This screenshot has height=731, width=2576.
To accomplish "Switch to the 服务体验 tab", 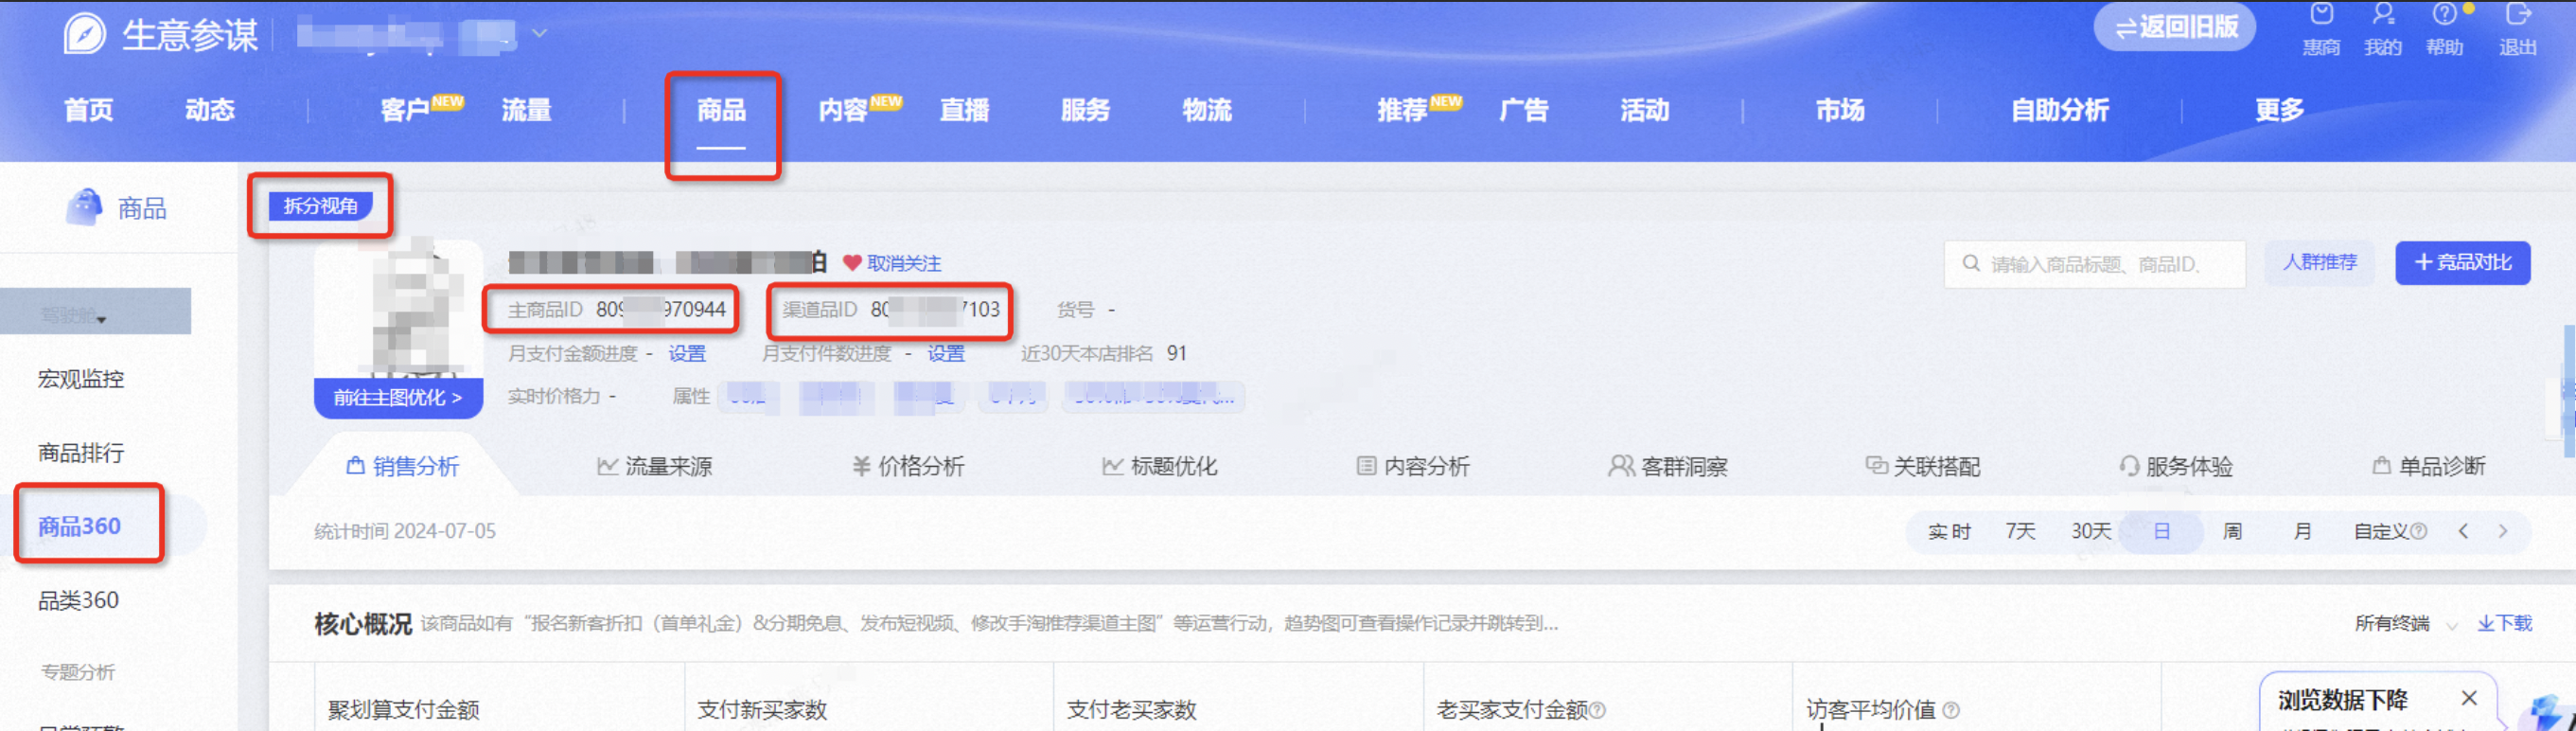I will (2176, 466).
